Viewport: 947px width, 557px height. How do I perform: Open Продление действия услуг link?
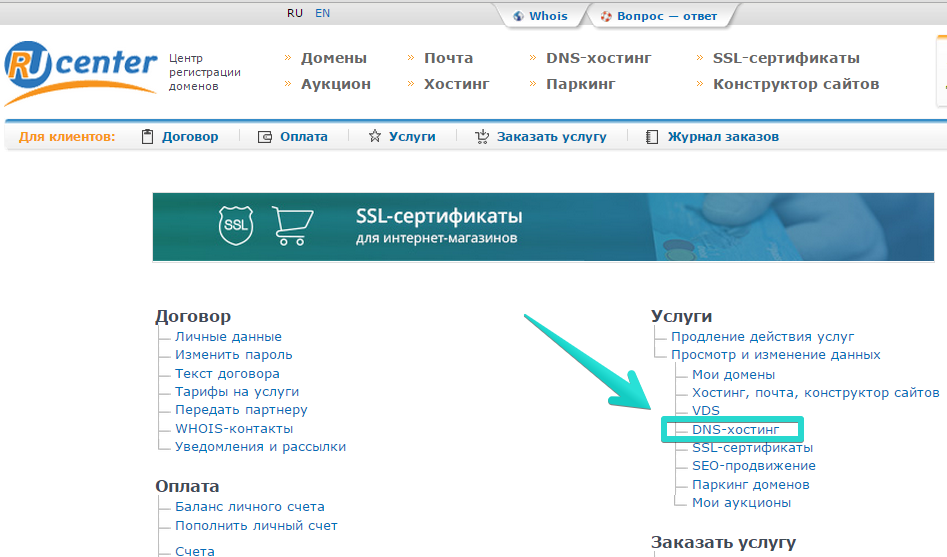[x=762, y=336]
